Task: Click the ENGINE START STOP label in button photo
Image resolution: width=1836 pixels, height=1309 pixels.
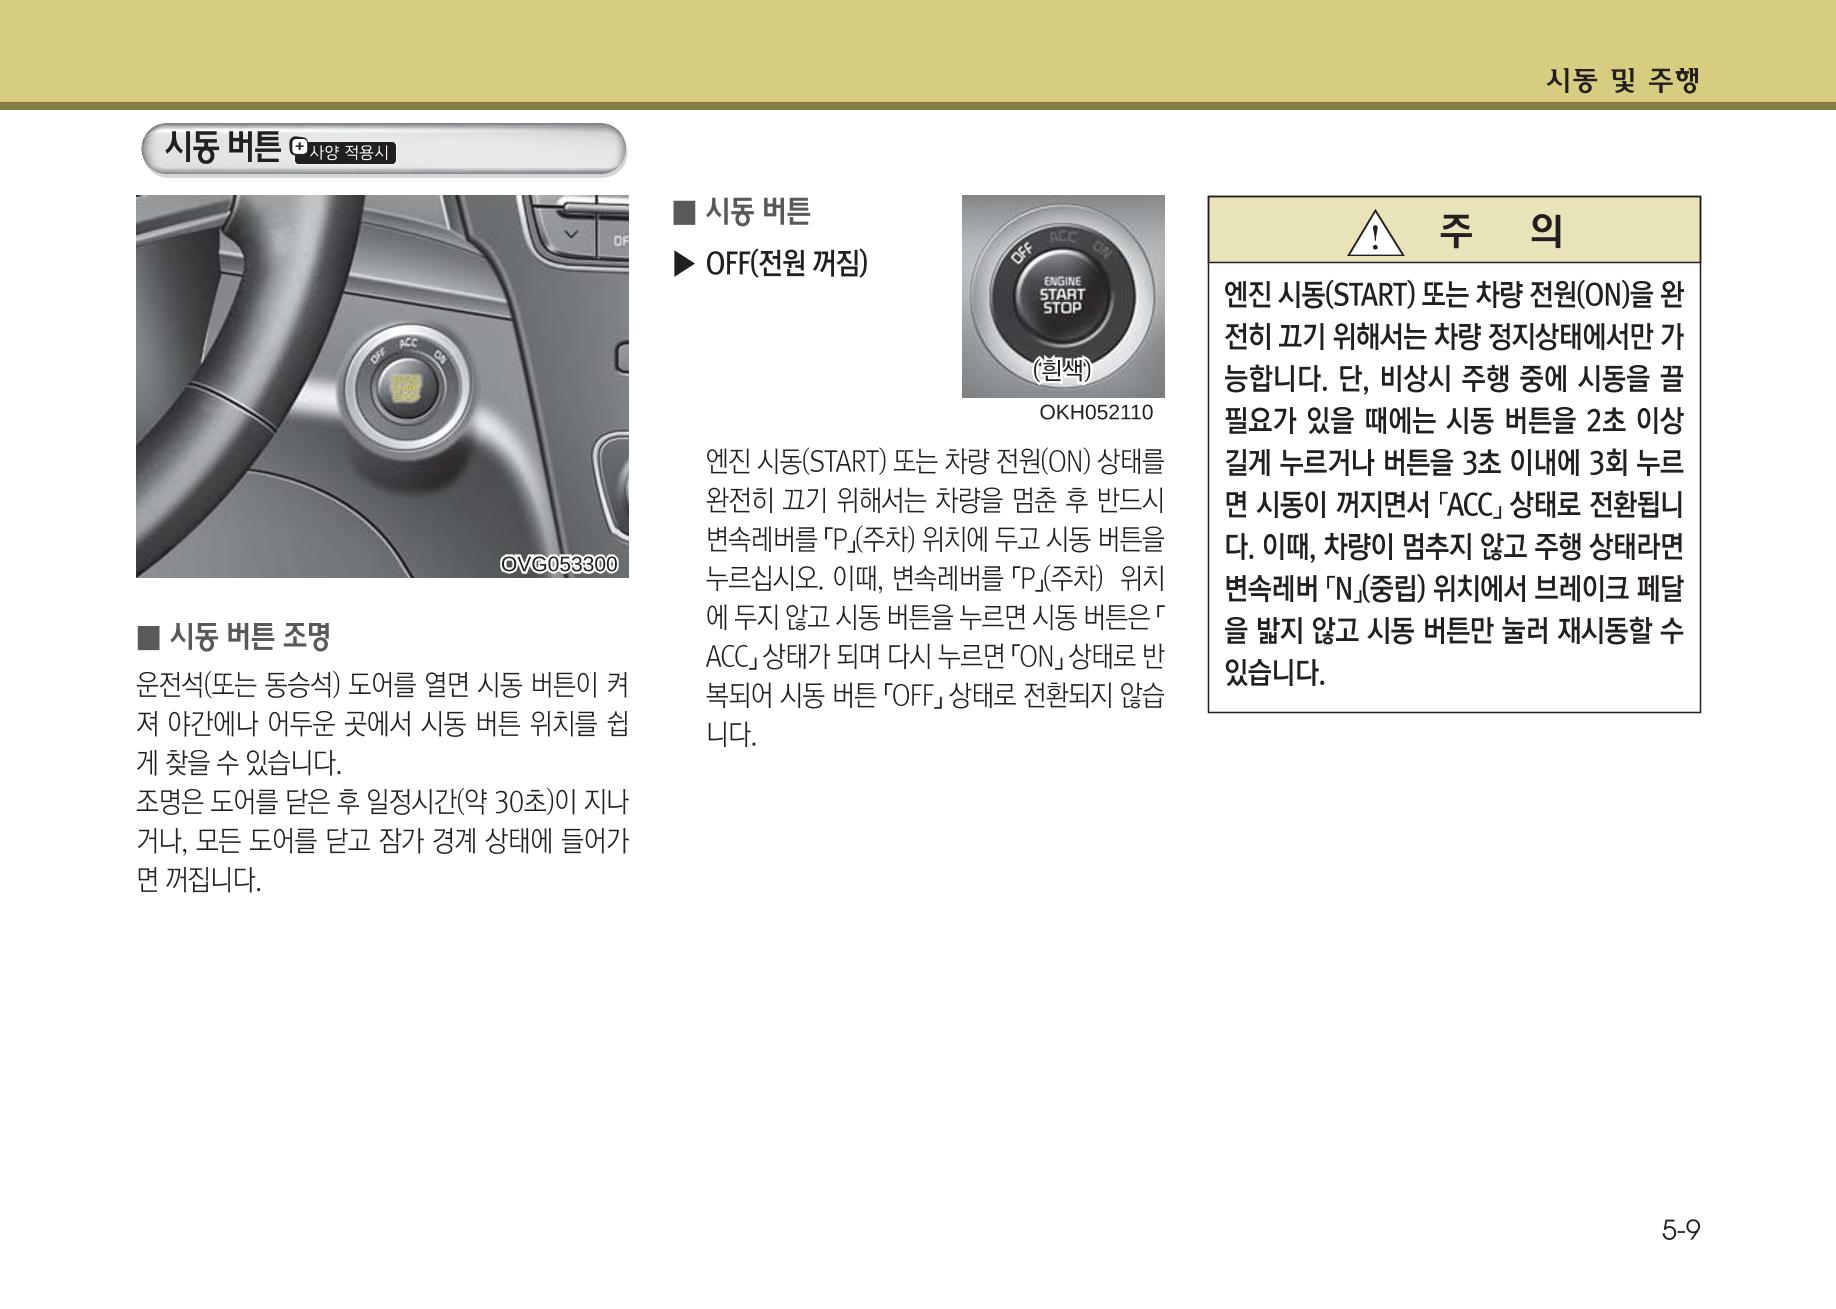Action: click(1062, 295)
